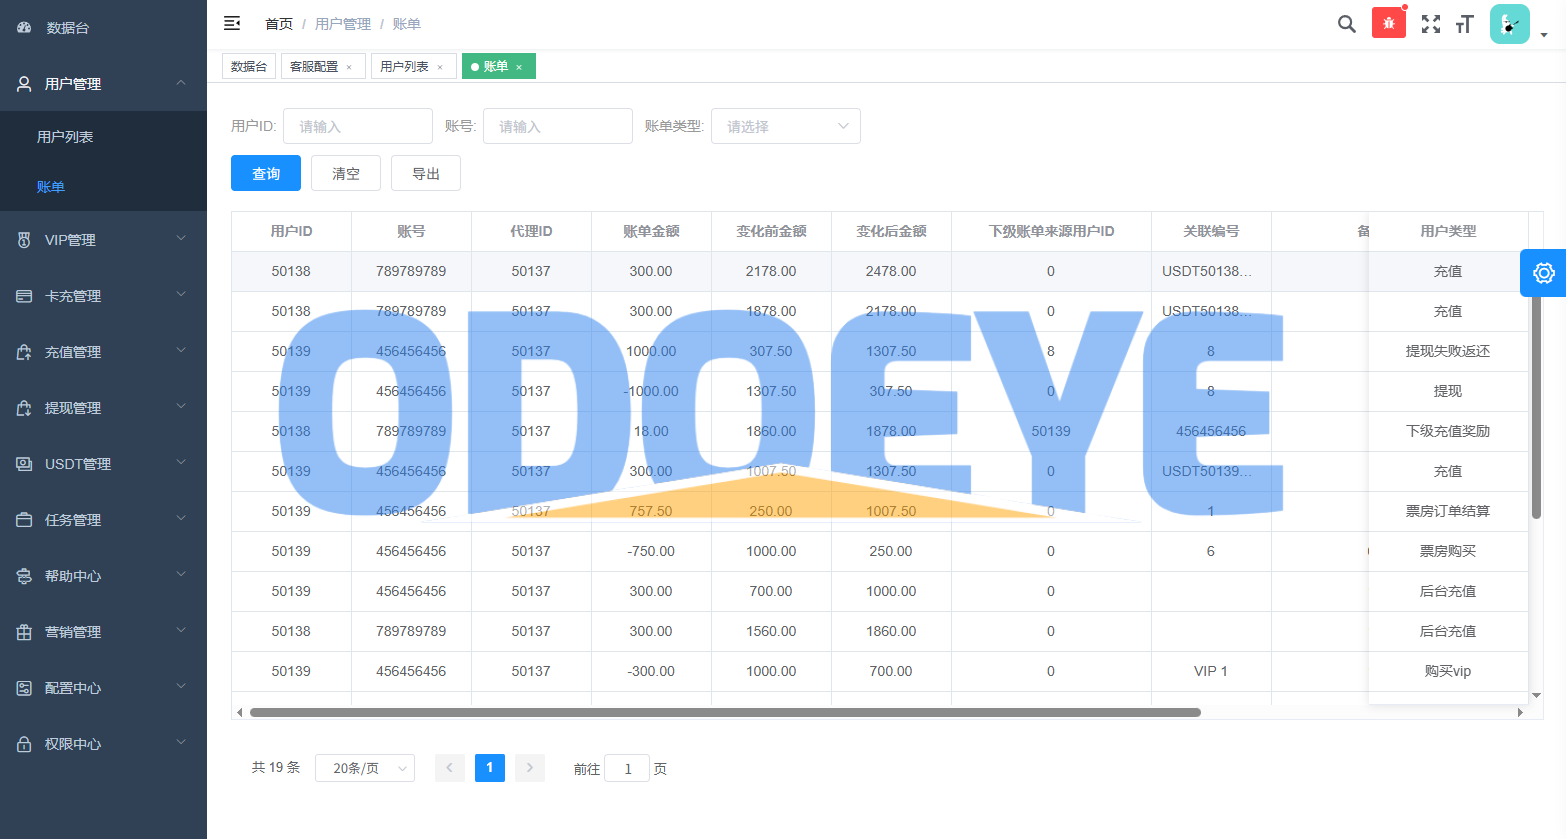Click the search magnifier icon
The image size is (1566, 839).
1346,24
